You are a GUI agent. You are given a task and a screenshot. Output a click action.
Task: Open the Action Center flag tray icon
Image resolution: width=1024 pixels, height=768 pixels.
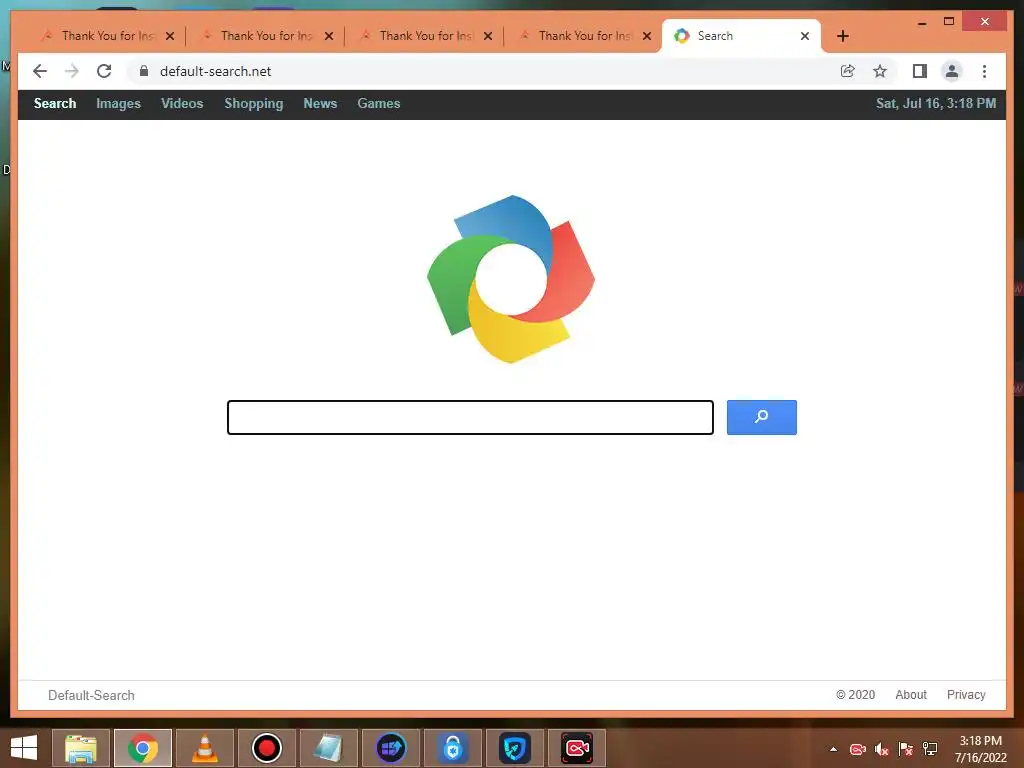click(x=905, y=749)
